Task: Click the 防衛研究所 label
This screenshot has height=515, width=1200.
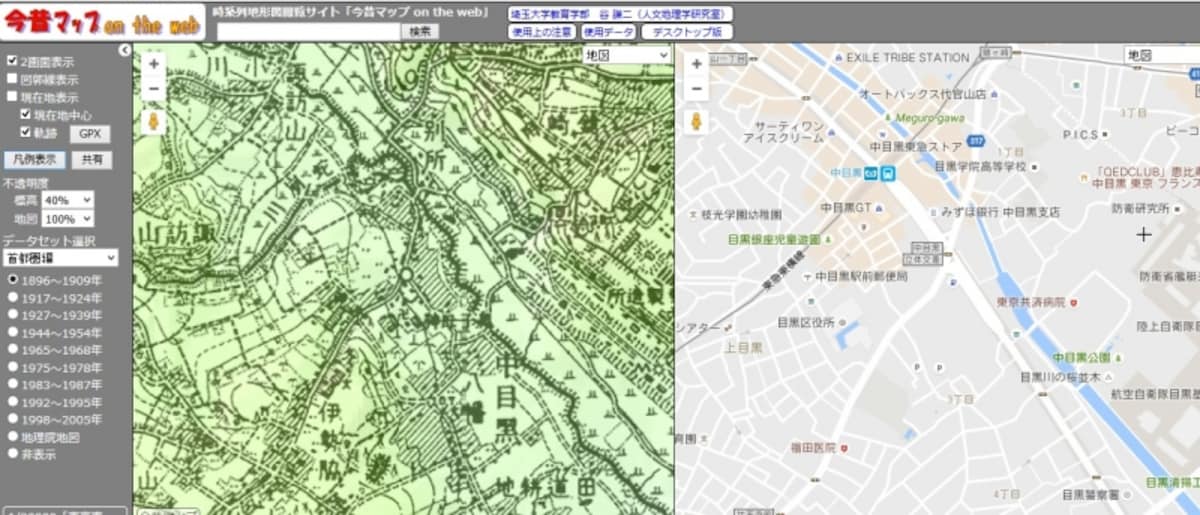Action: (1140, 208)
